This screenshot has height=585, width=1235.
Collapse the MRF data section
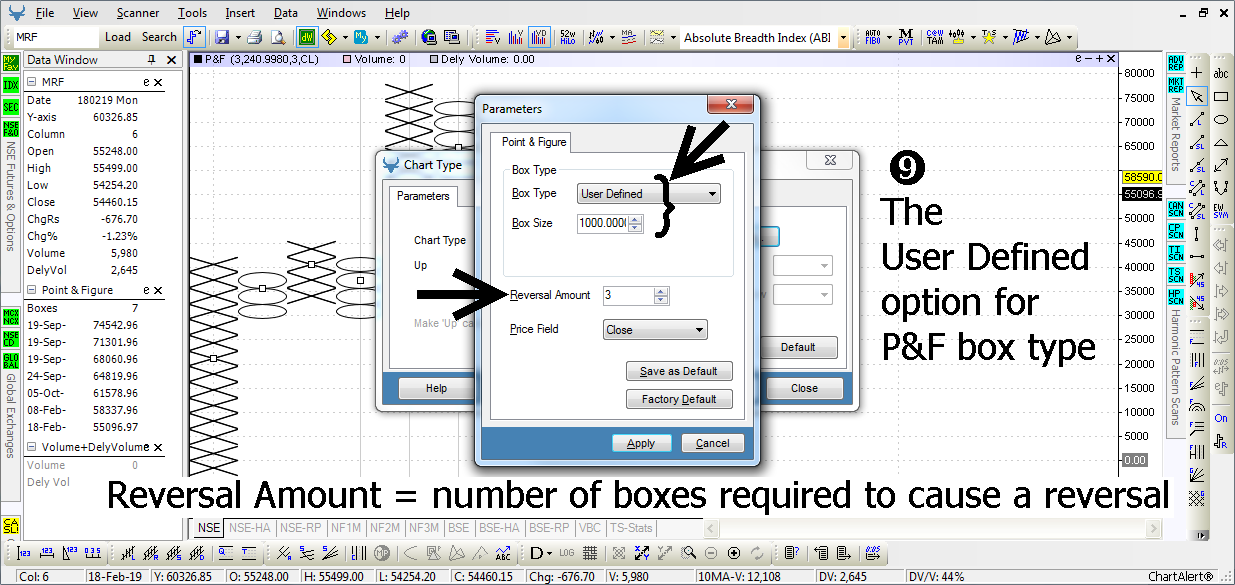click(32, 83)
